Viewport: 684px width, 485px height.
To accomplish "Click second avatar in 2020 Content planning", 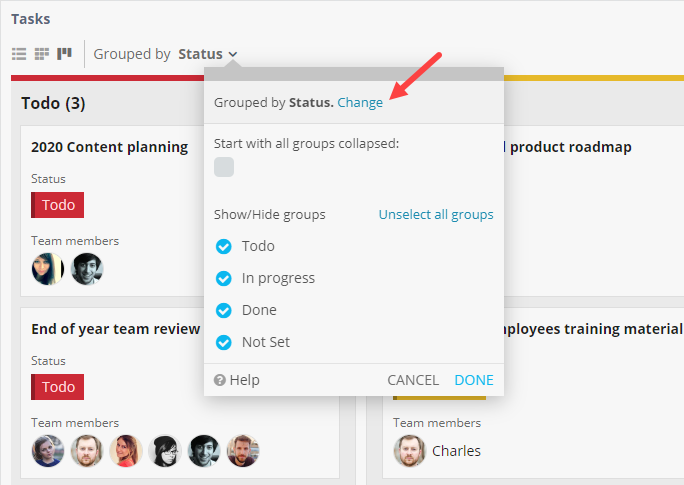I will [x=87, y=268].
